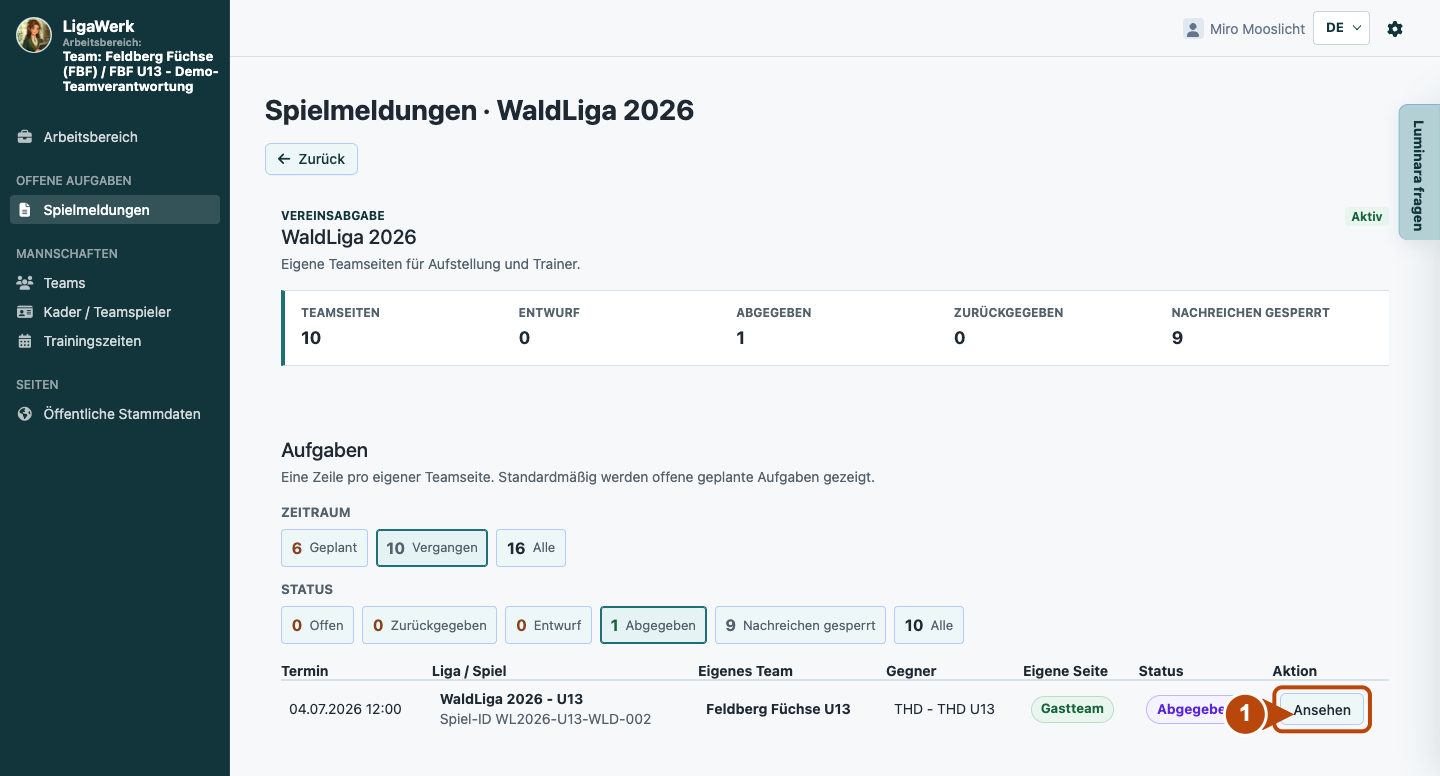The height and width of the screenshot is (776, 1440).
Task: Open Arbeitsbereich in the sidebar
Action: [115, 137]
